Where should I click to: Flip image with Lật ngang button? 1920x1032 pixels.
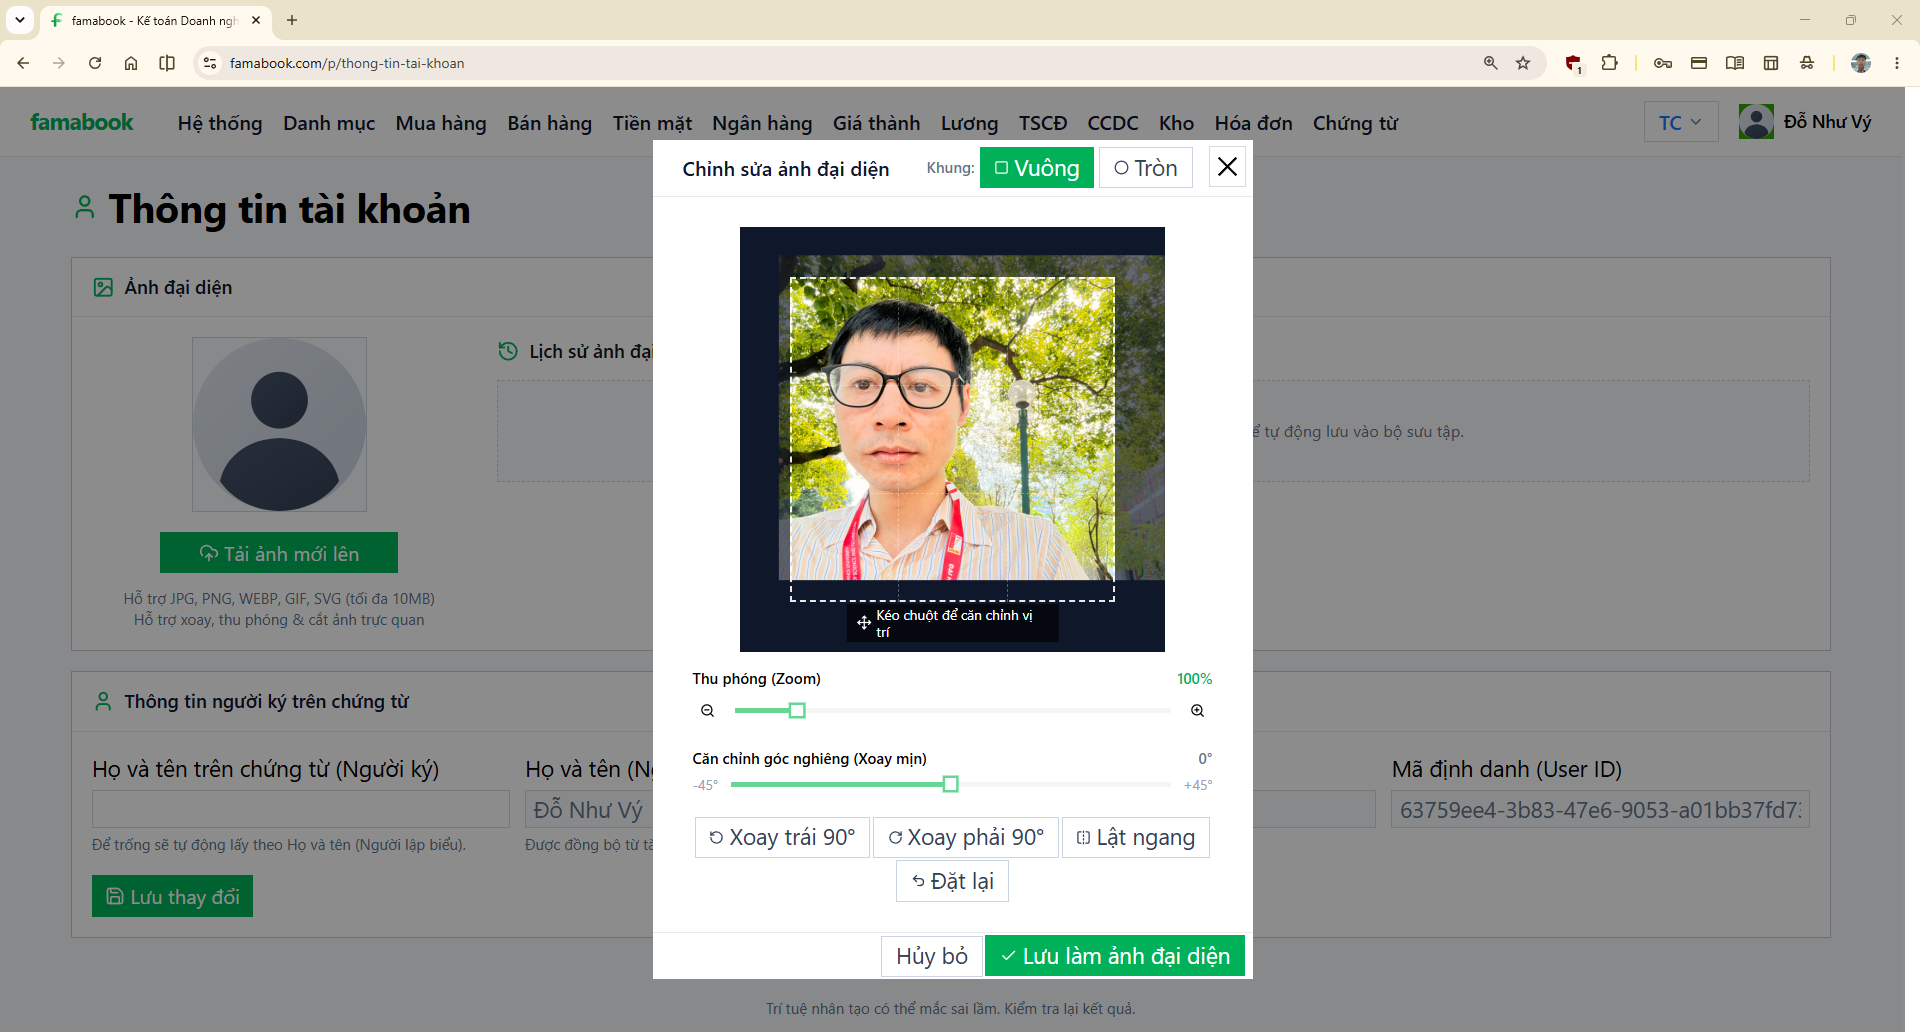1136,838
